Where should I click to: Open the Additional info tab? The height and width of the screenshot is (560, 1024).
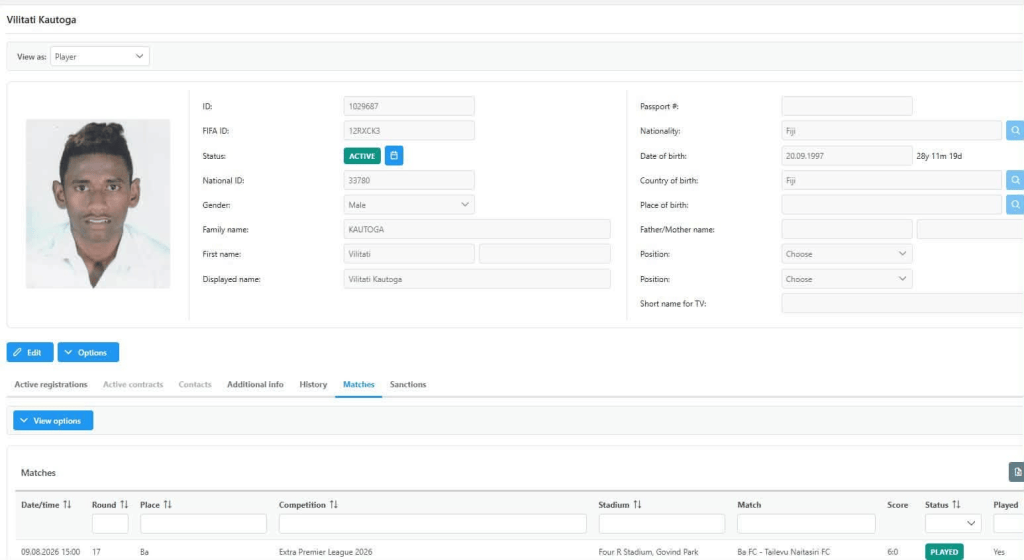tap(255, 384)
